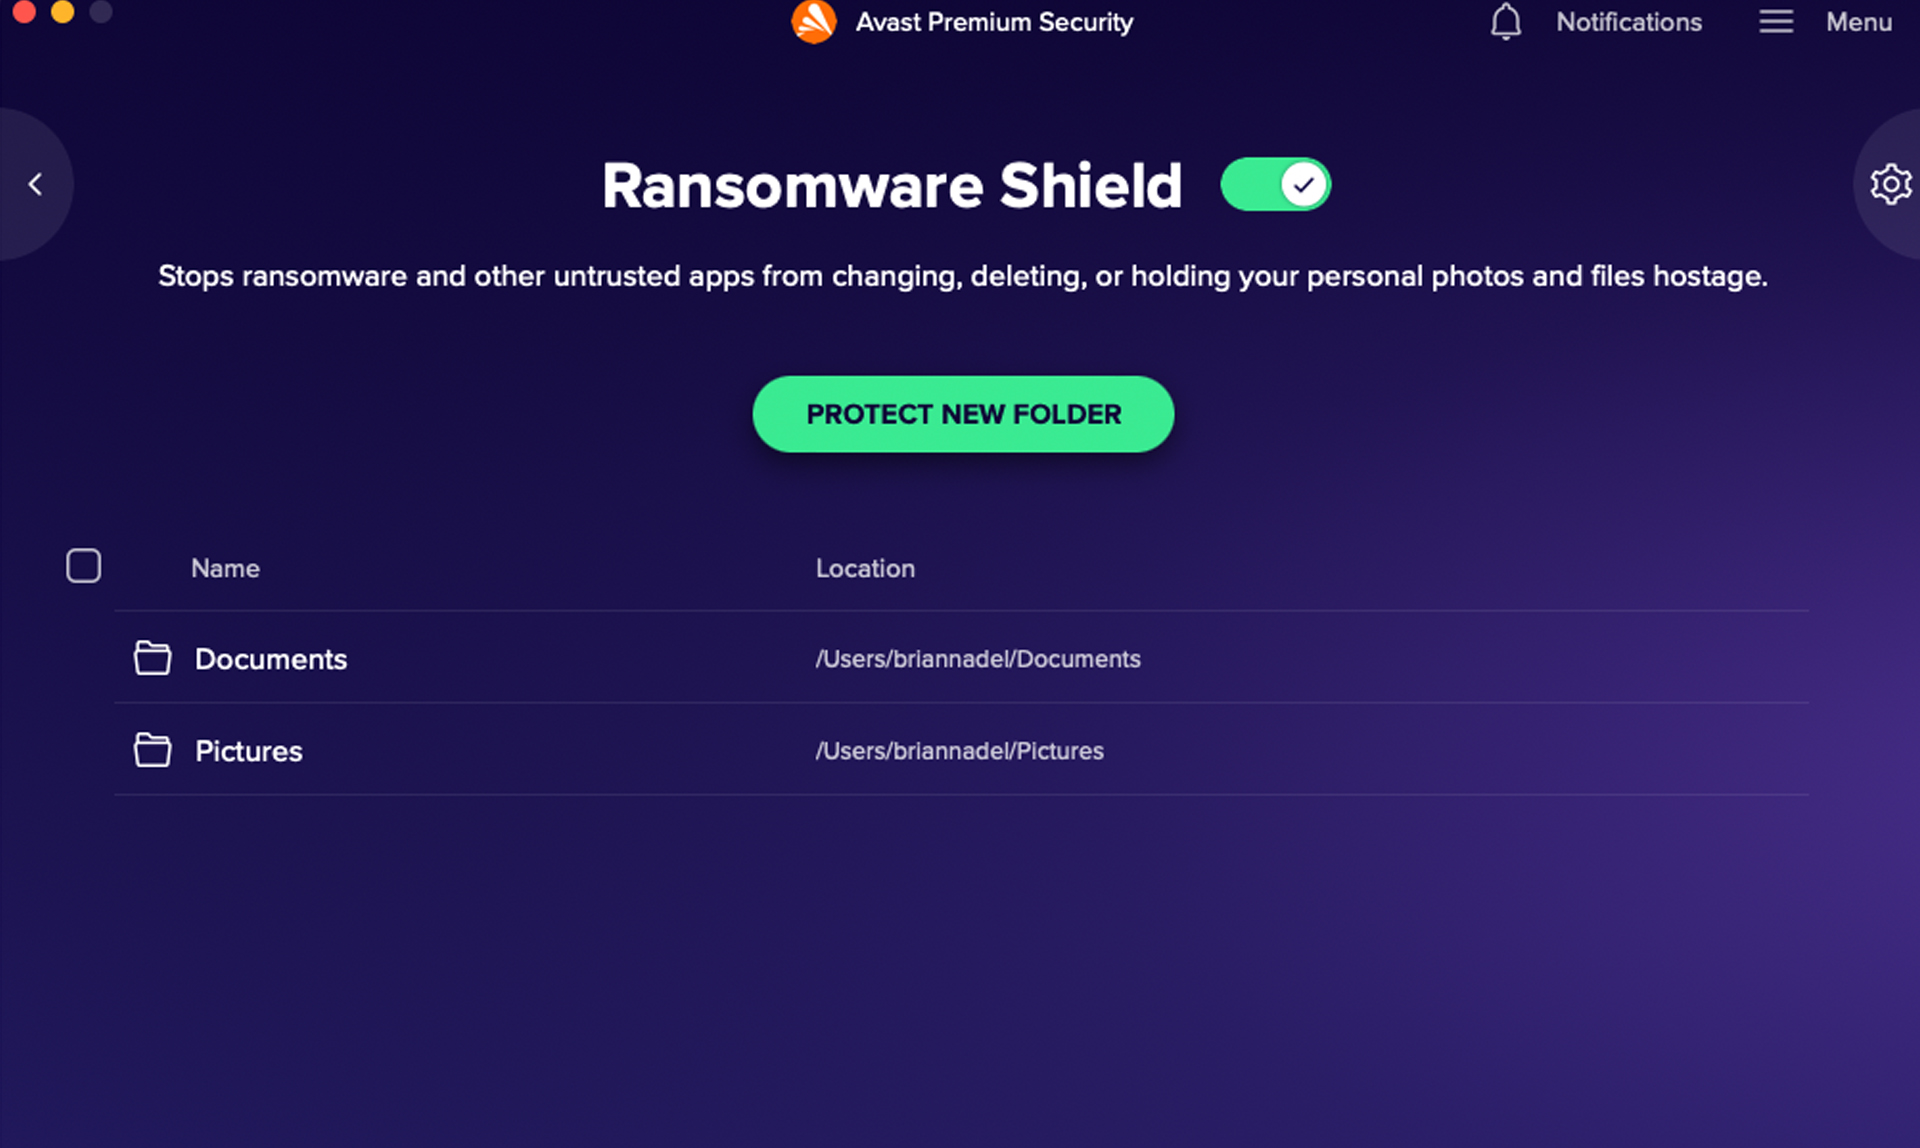The height and width of the screenshot is (1148, 1920).
Task: Toggle the Ransomware Shield checkmark on
Action: [1272, 183]
